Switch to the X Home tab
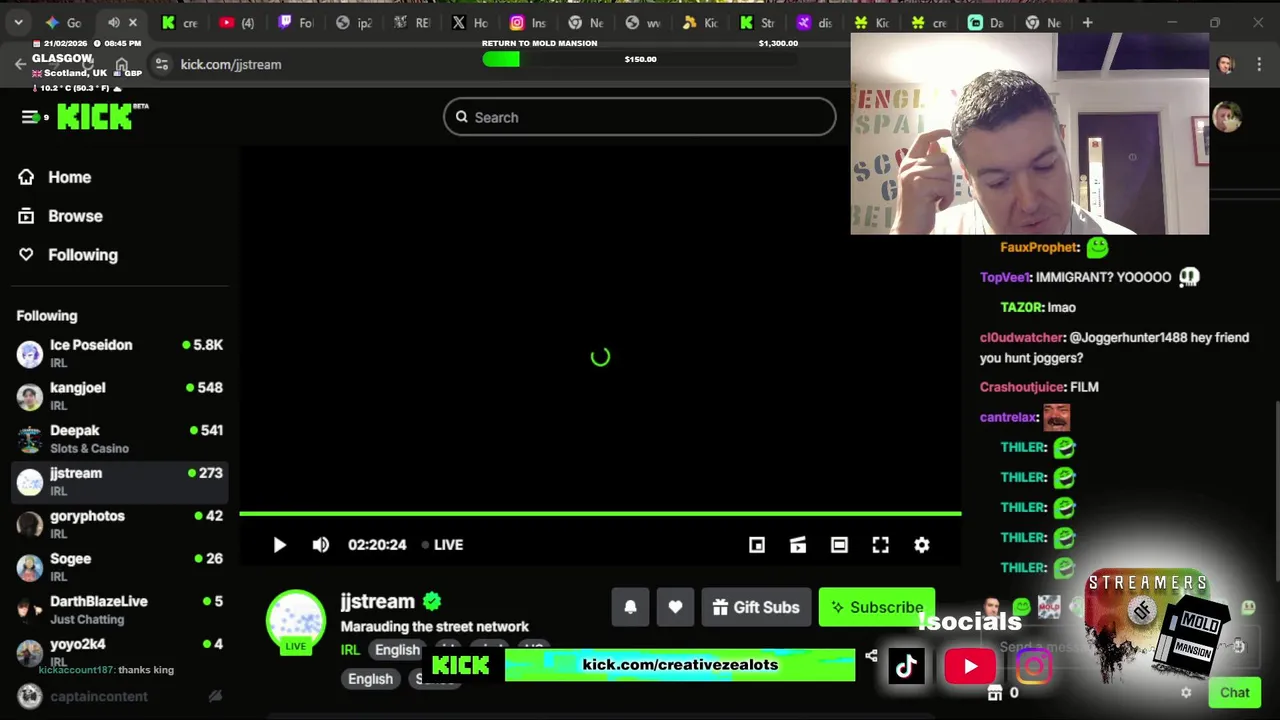 point(470,22)
